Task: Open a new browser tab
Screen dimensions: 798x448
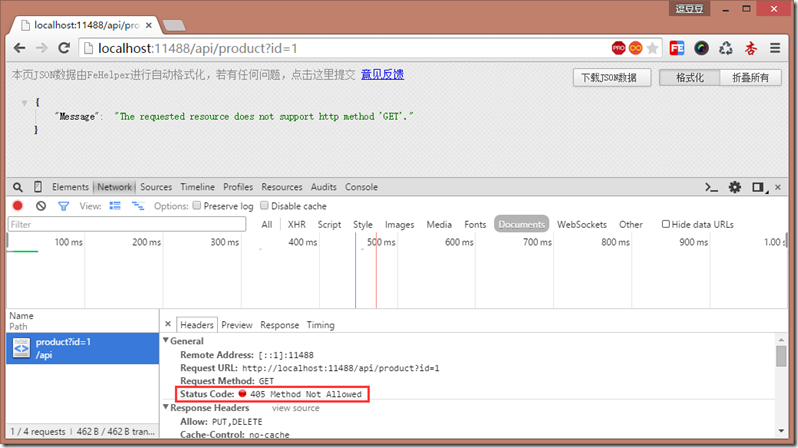Action: point(174,25)
